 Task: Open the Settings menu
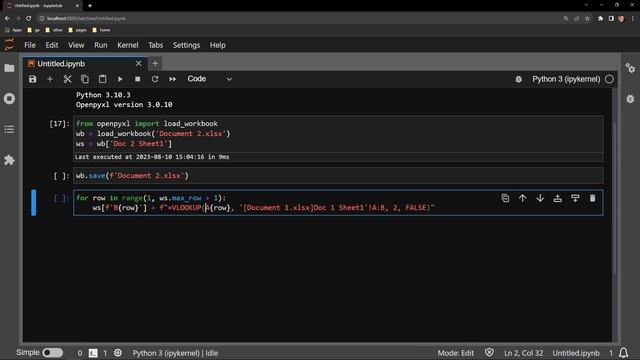186,45
